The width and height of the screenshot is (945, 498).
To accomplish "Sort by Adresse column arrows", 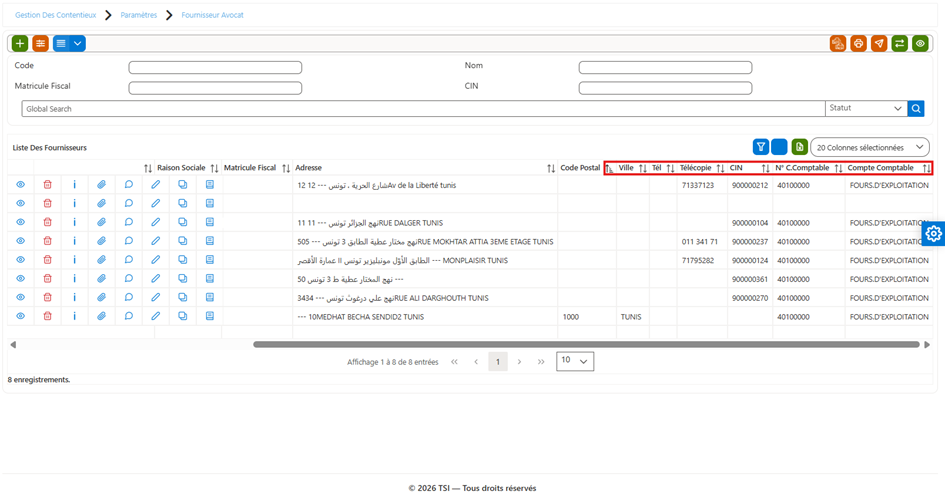I will tap(551, 168).
